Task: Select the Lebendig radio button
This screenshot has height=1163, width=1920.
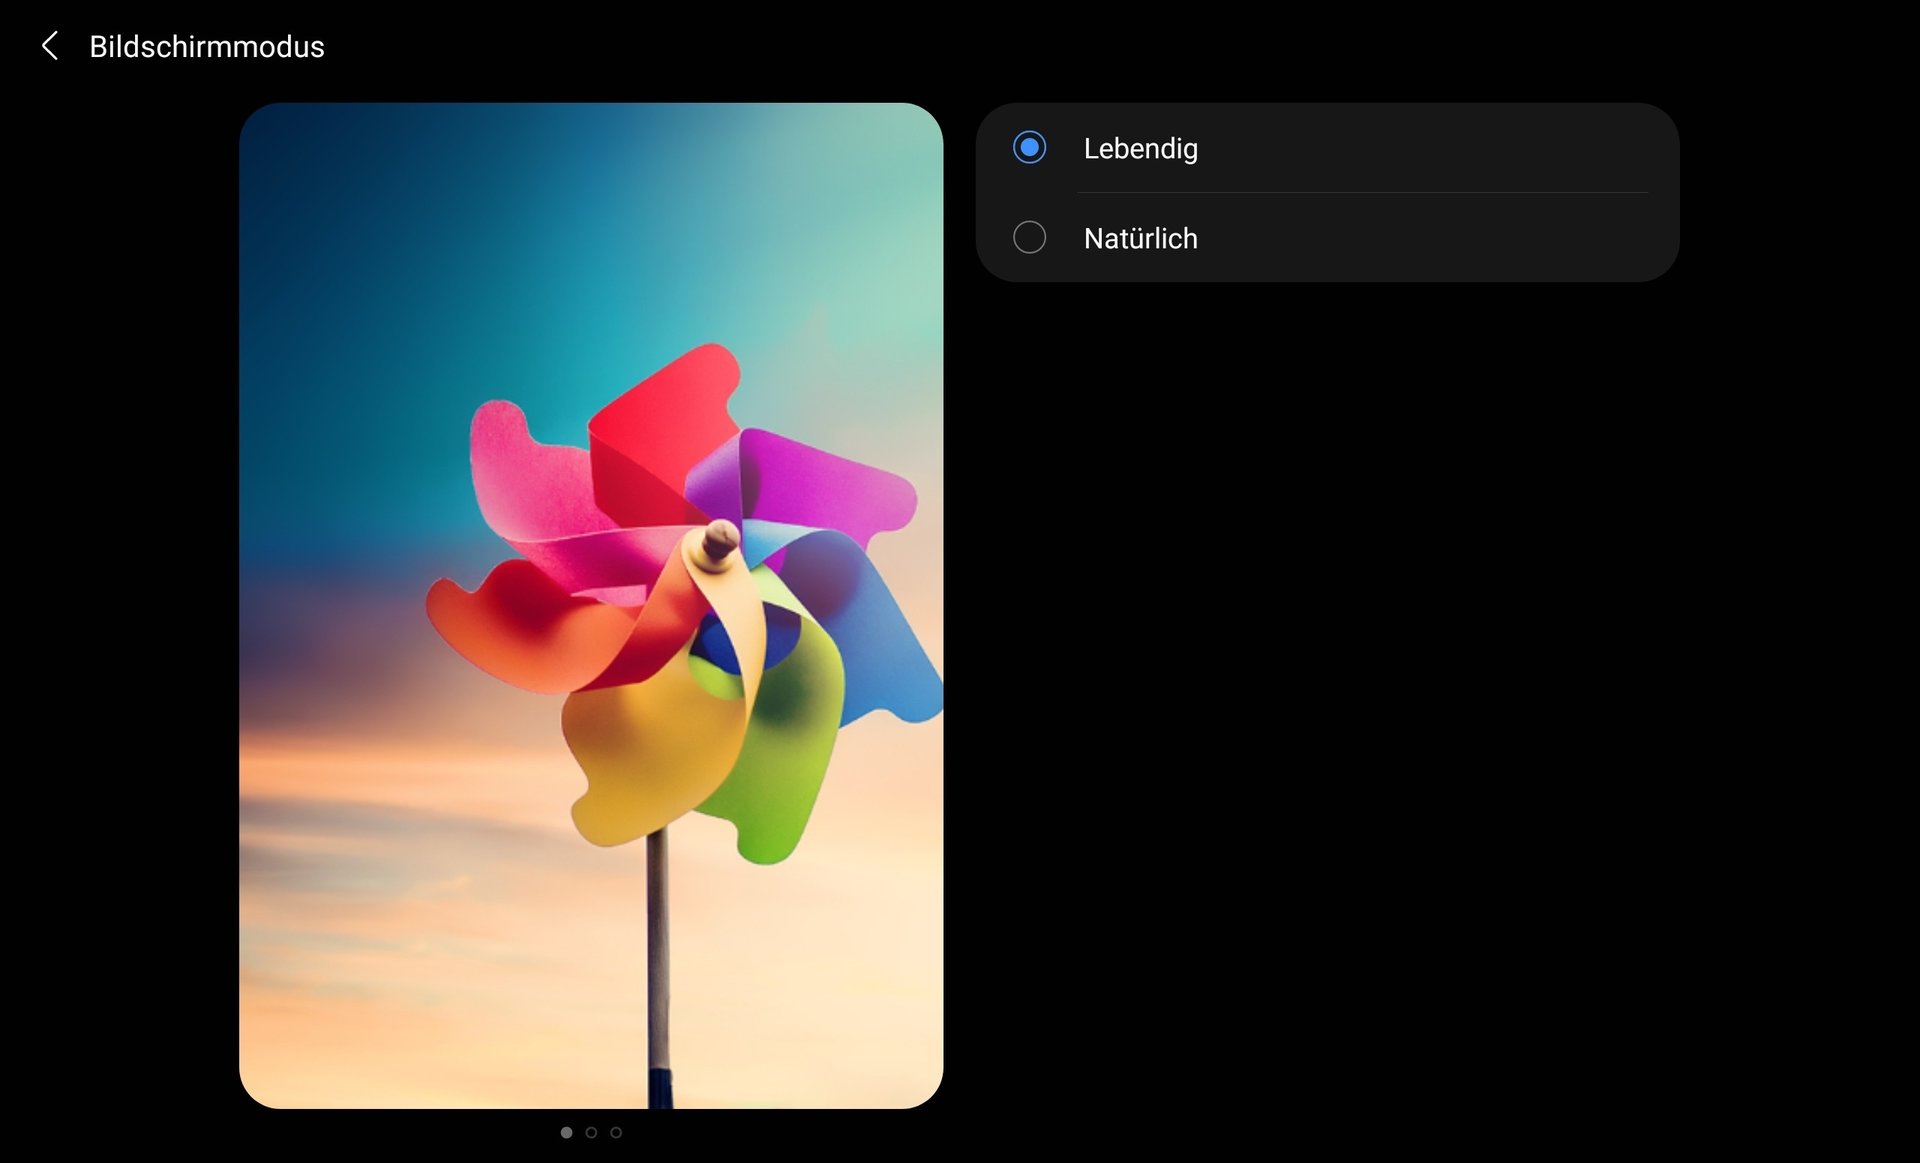Action: [x=1029, y=148]
